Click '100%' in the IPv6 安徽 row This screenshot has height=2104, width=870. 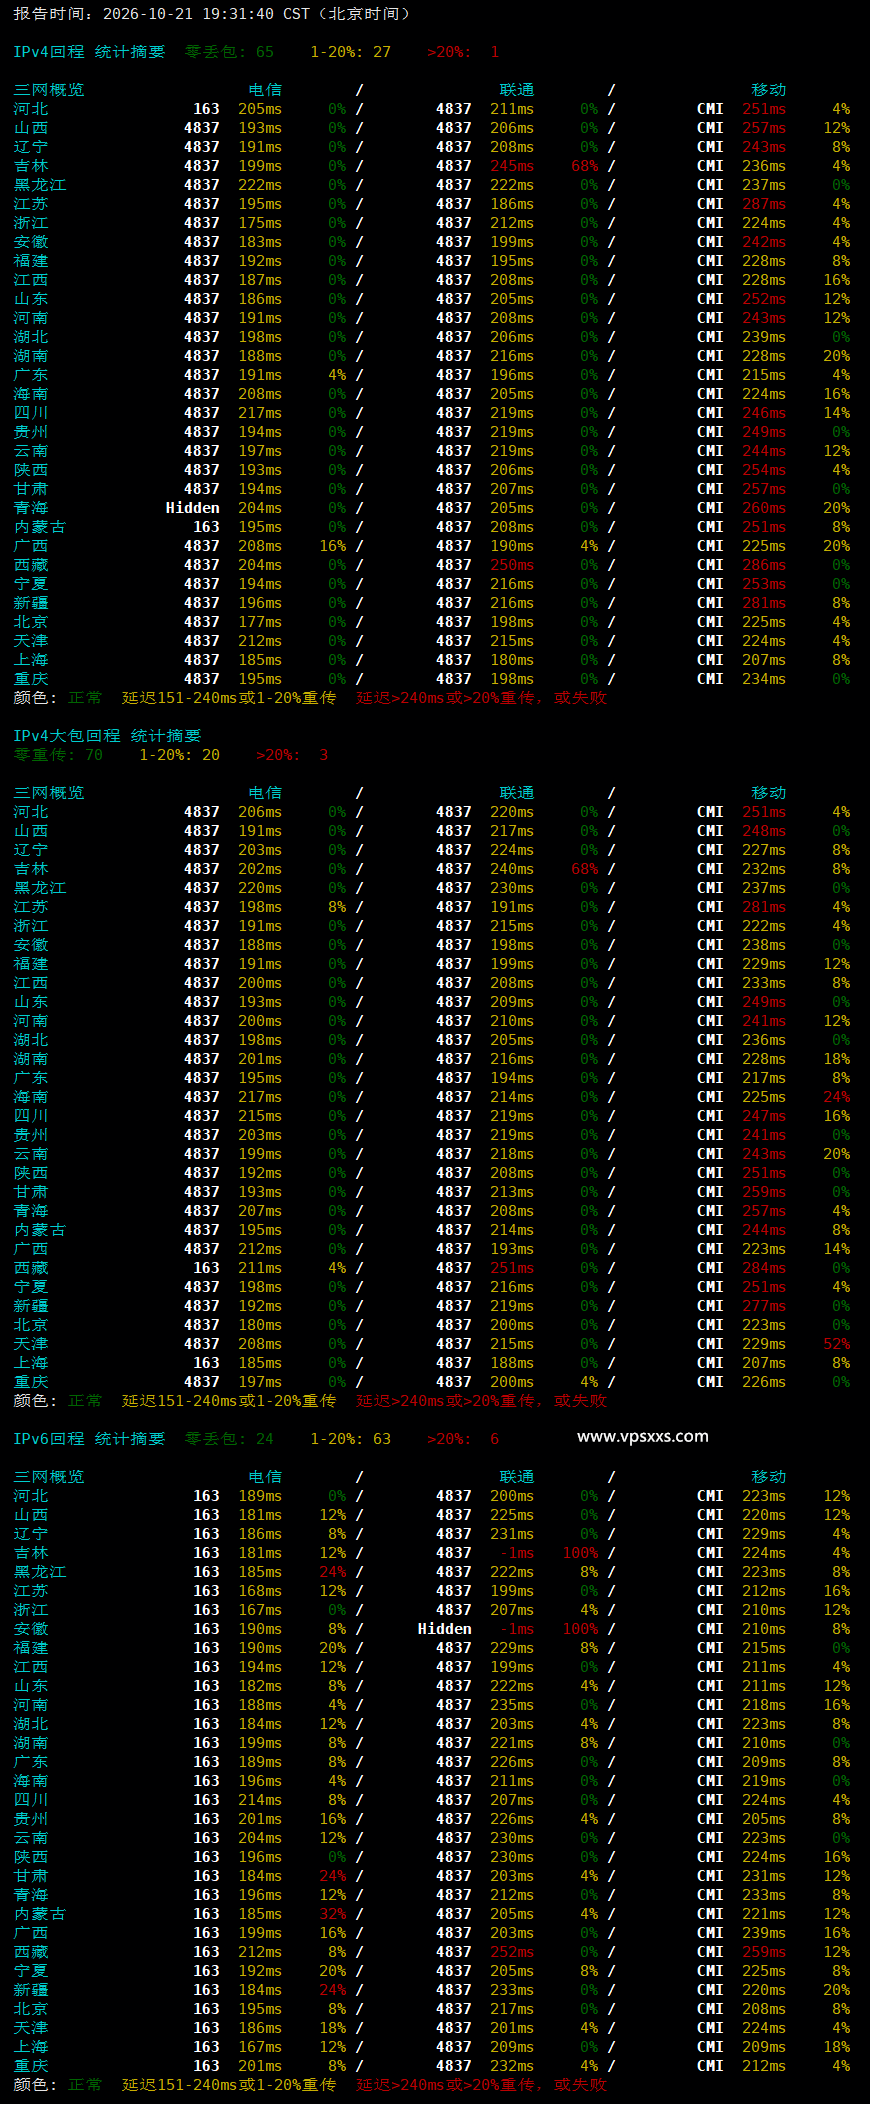coord(580,1629)
